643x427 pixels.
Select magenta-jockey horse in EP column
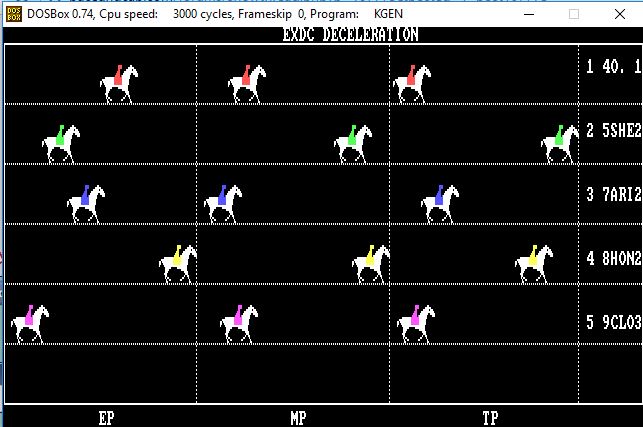30,324
